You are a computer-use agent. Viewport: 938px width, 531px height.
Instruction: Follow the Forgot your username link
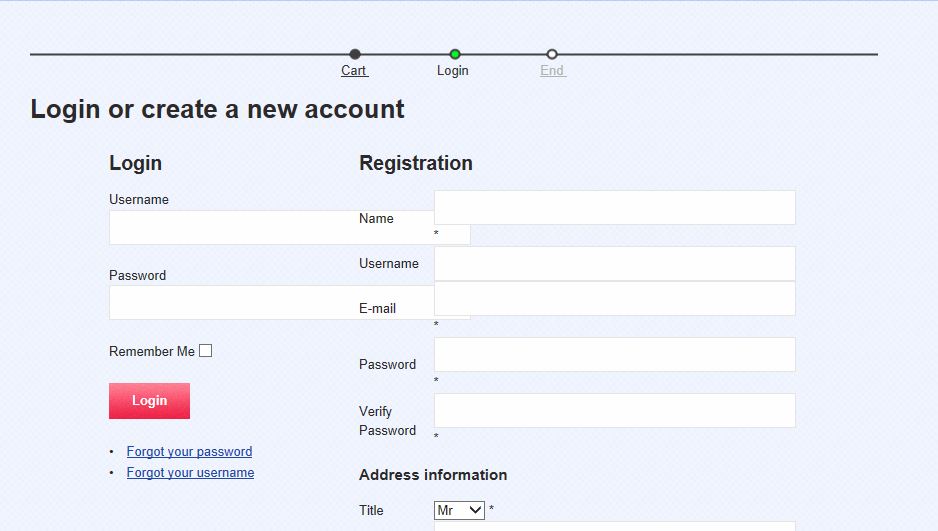190,473
